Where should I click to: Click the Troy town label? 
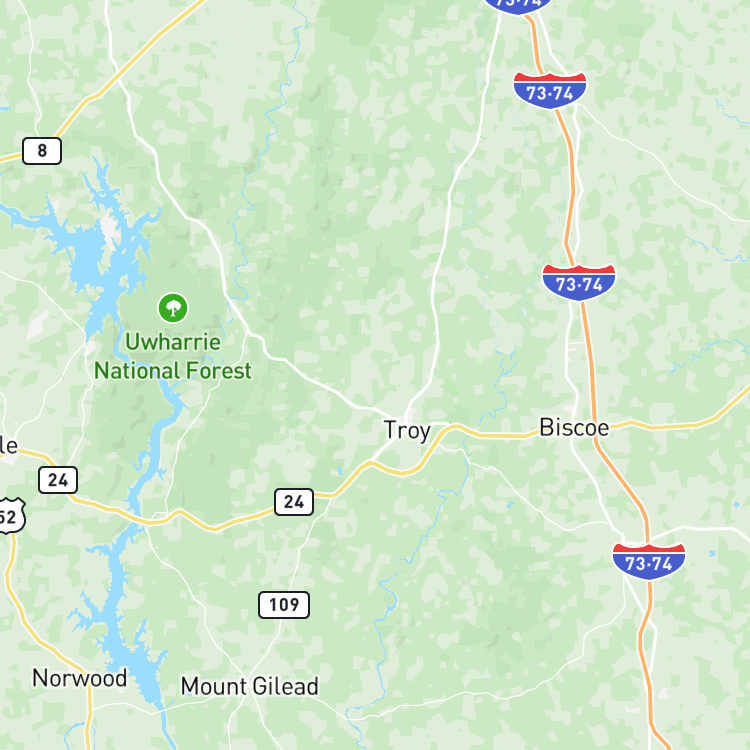tap(407, 431)
